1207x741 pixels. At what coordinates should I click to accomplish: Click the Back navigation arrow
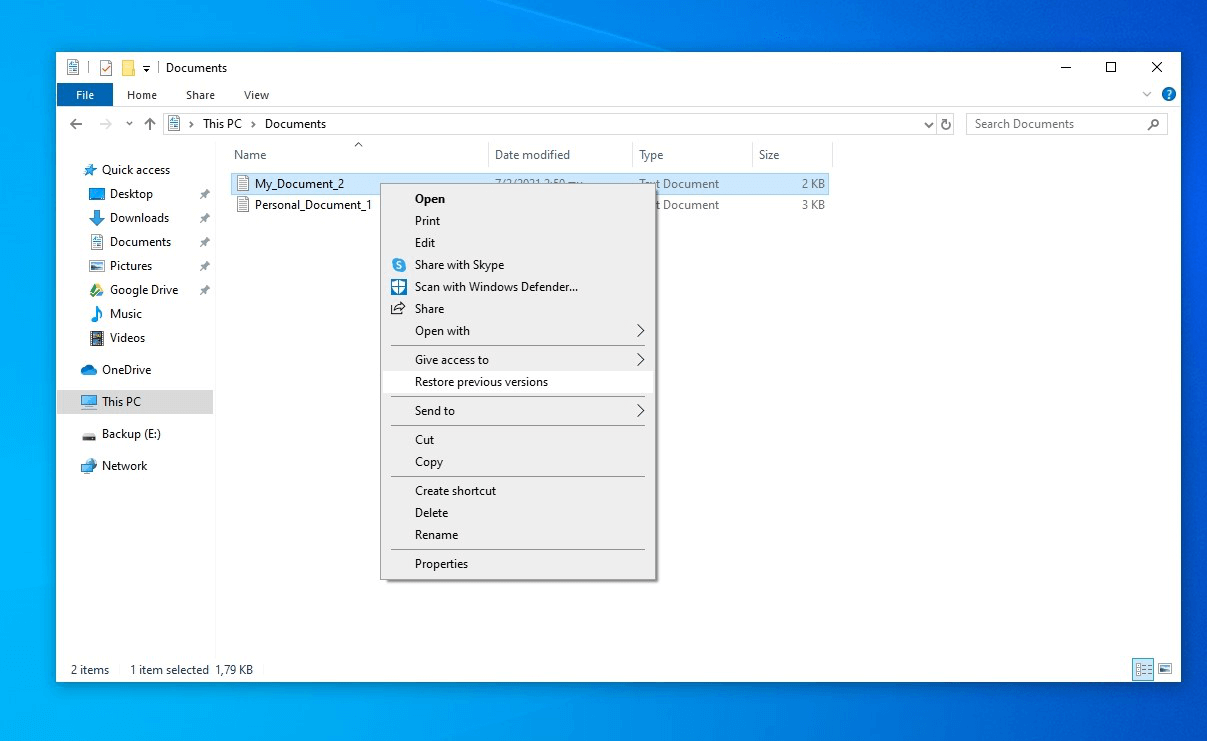[x=76, y=124]
